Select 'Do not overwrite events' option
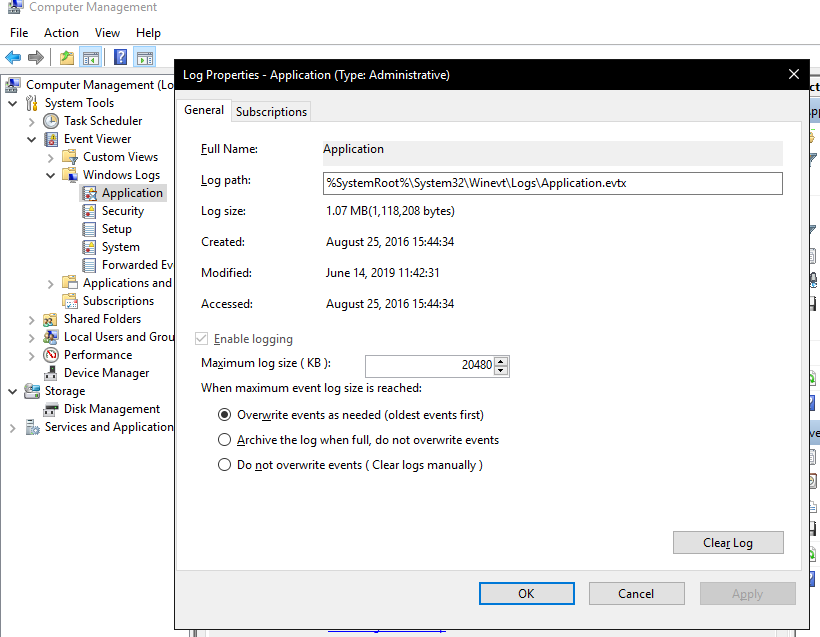820x637 pixels. tap(224, 462)
